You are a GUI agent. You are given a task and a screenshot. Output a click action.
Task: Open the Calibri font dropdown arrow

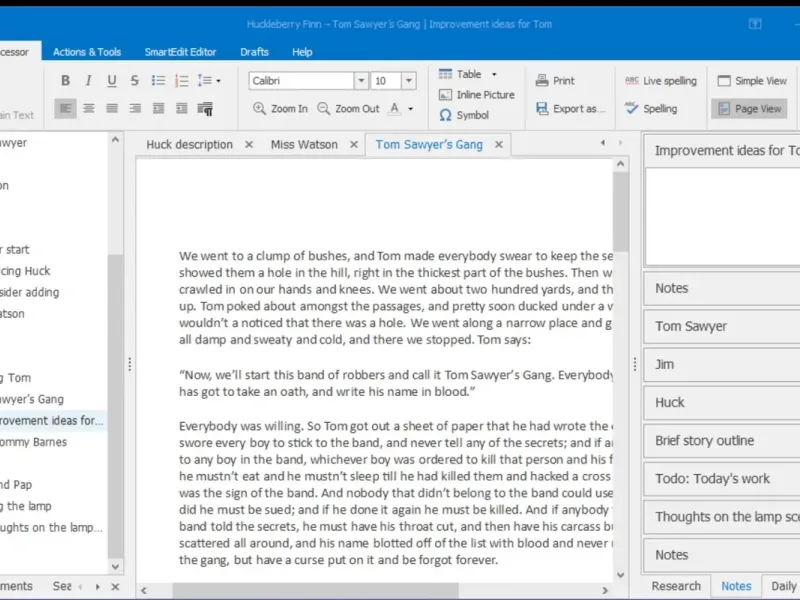(361, 81)
